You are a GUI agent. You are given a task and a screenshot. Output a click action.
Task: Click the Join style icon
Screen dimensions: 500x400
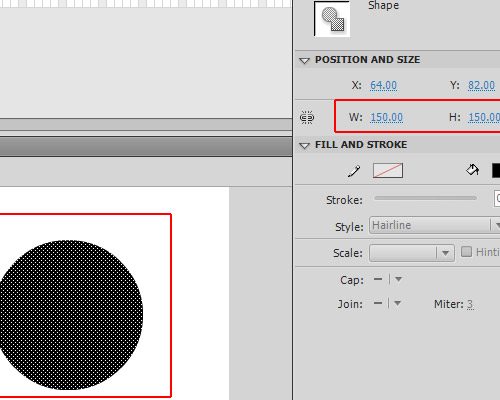tap(378, 303)
